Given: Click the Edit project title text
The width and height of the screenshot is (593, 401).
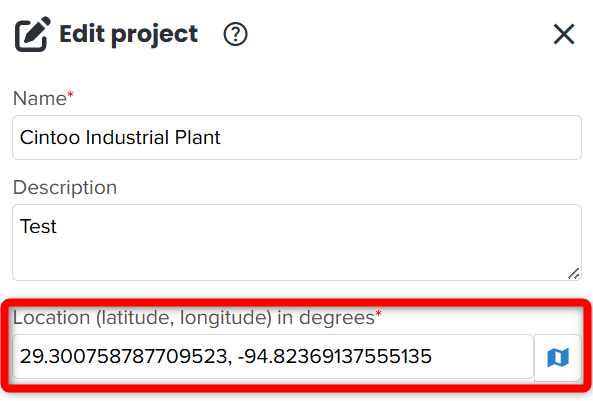Looking at the screenshot, I should 129,34.
